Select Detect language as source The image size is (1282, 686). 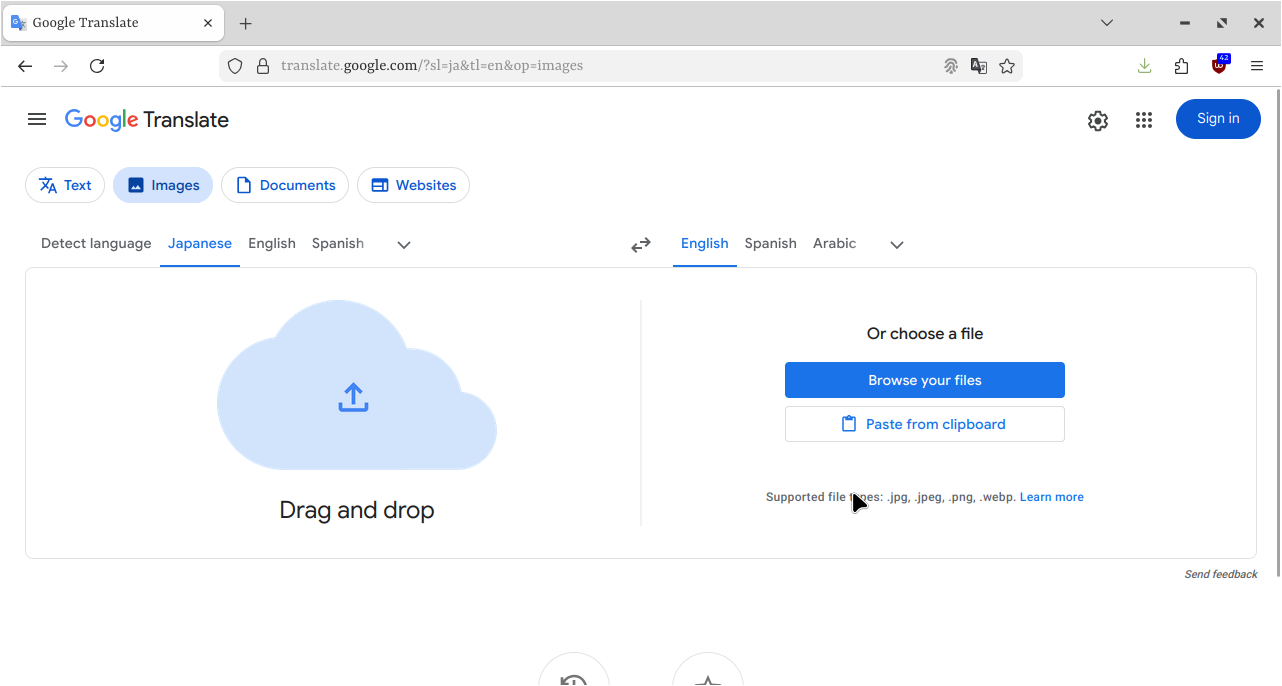pos(96,243)
